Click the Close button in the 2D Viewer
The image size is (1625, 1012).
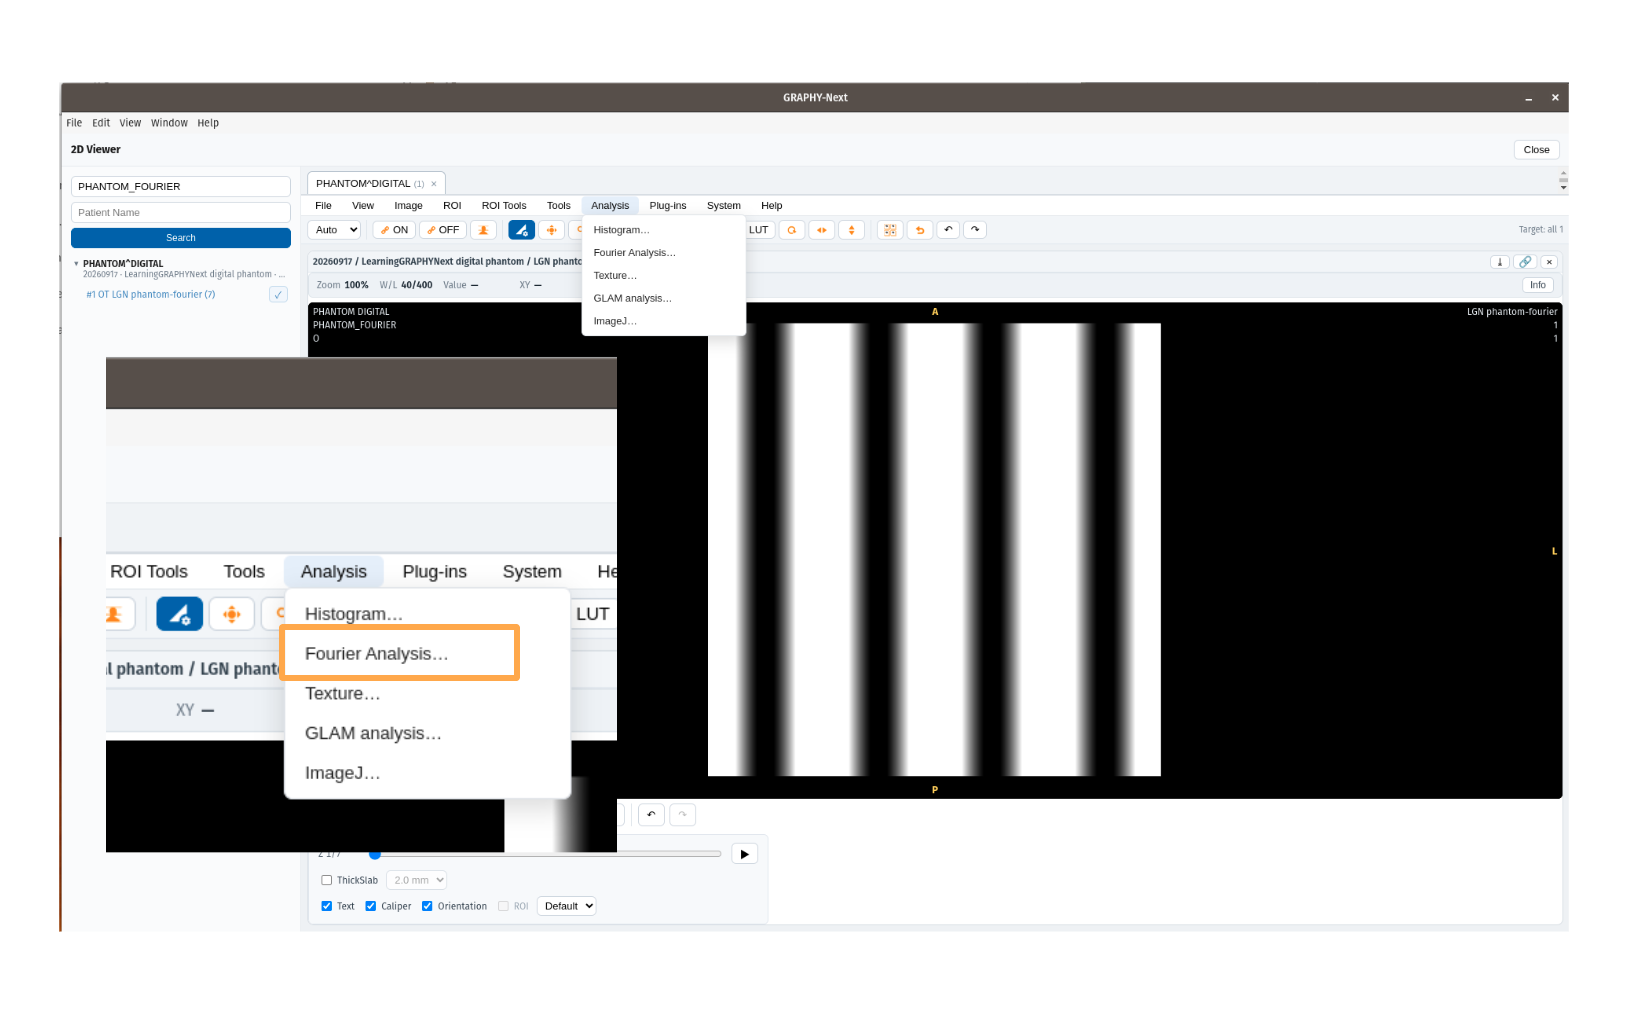click(1537, 150)
